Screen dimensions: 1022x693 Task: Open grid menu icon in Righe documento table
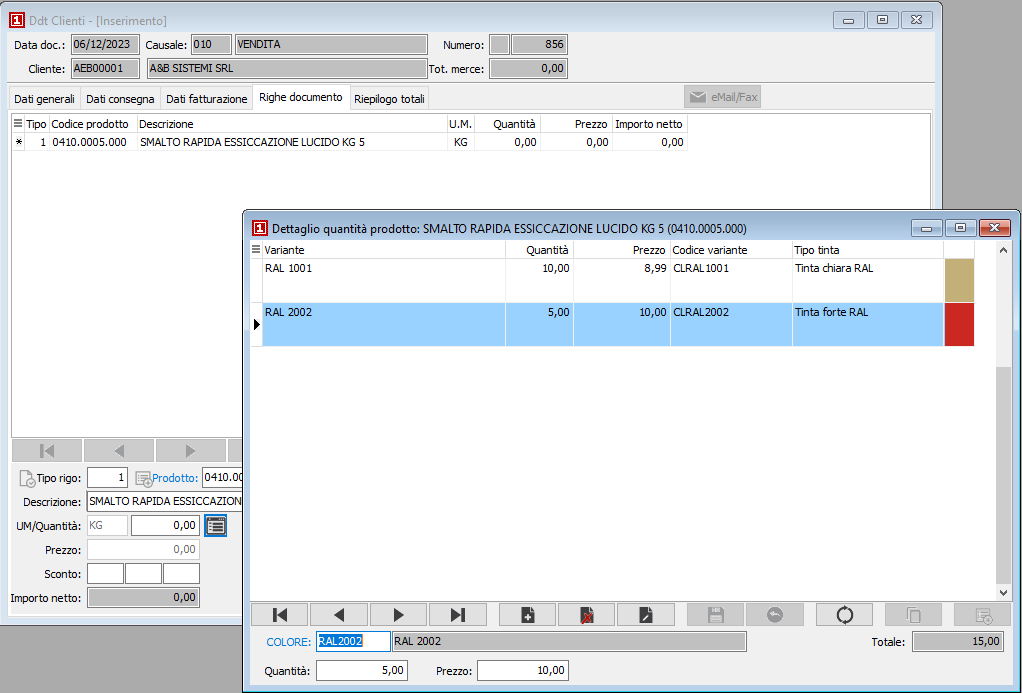[x=18, y=123]
